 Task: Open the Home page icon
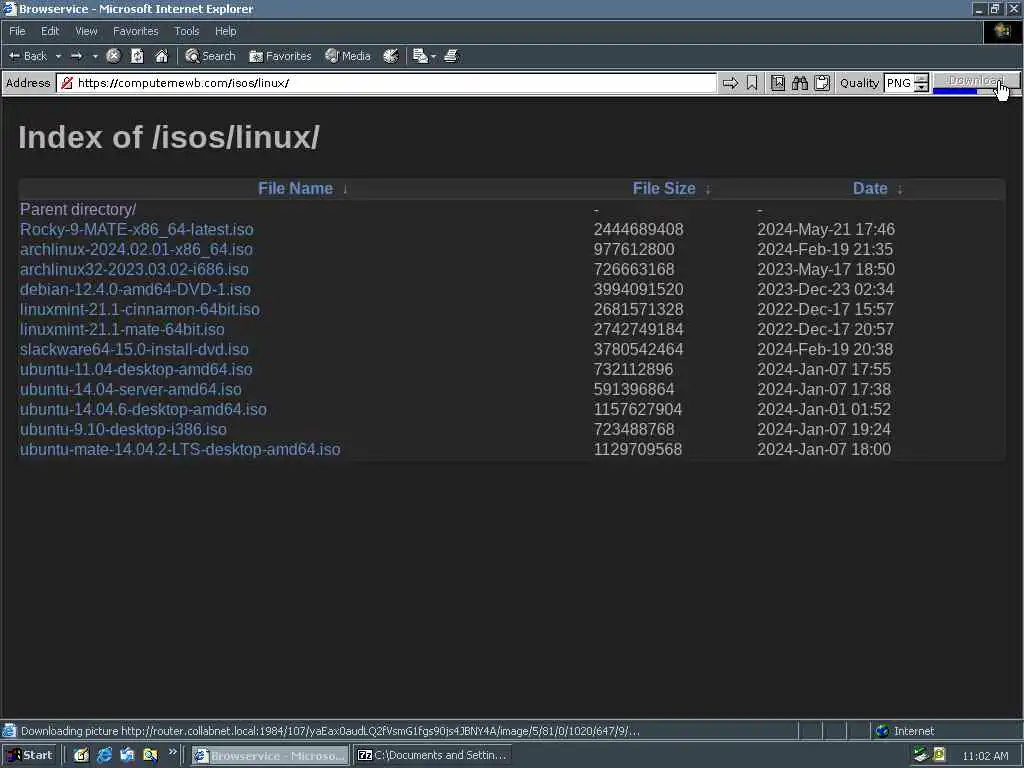pos(161,56)
